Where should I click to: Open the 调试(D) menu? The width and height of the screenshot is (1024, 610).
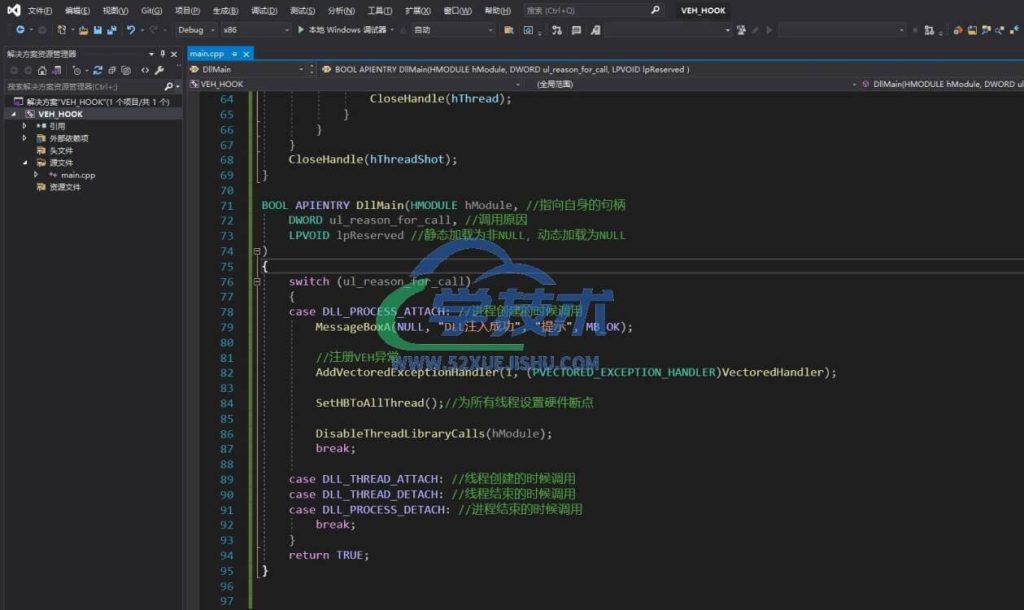coord(264,10)
